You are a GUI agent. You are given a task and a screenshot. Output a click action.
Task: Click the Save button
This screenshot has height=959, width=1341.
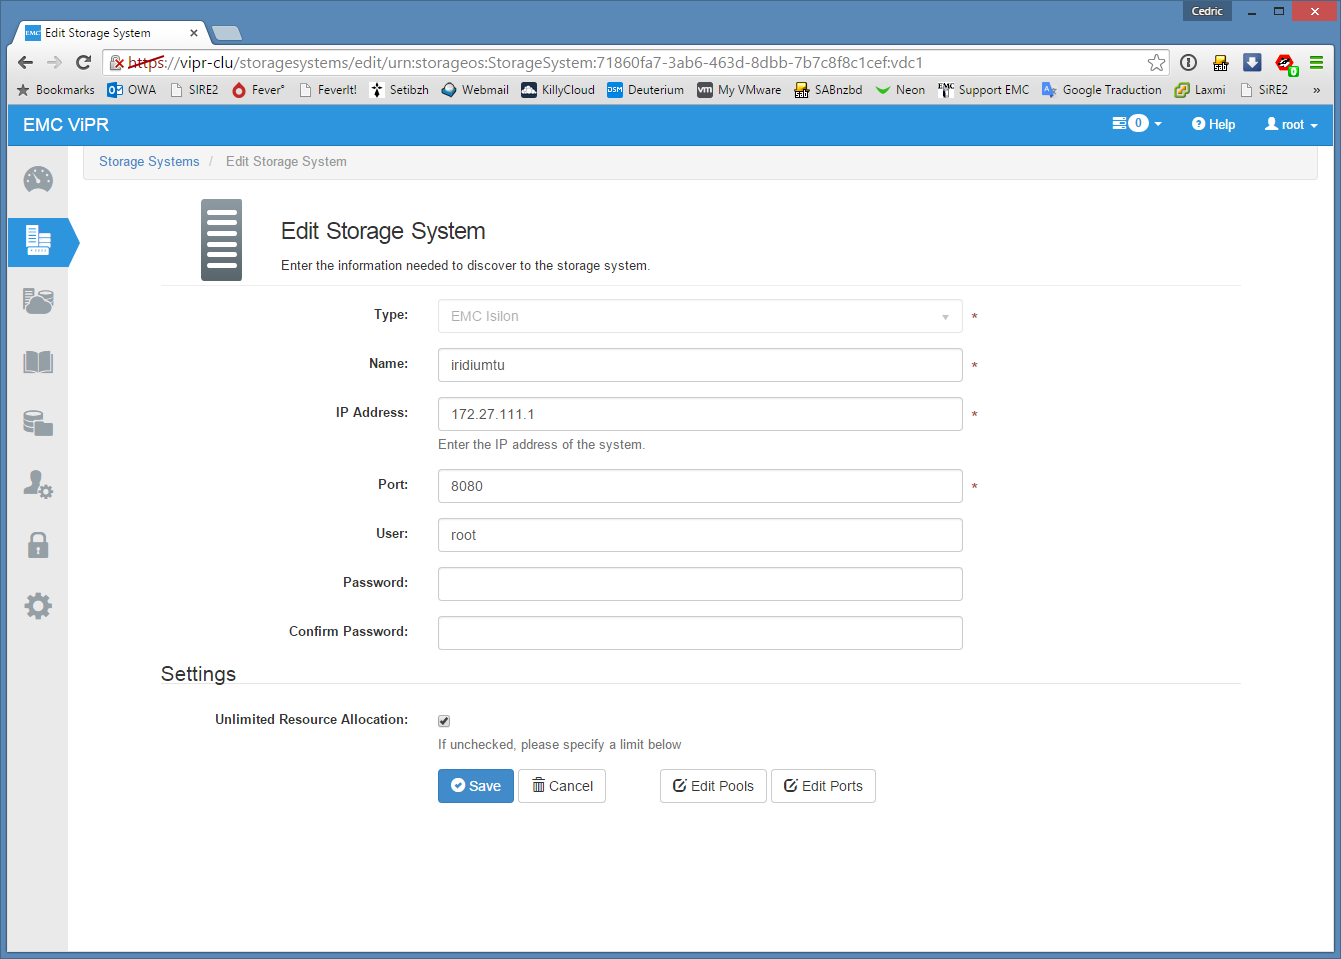[476, 786]
